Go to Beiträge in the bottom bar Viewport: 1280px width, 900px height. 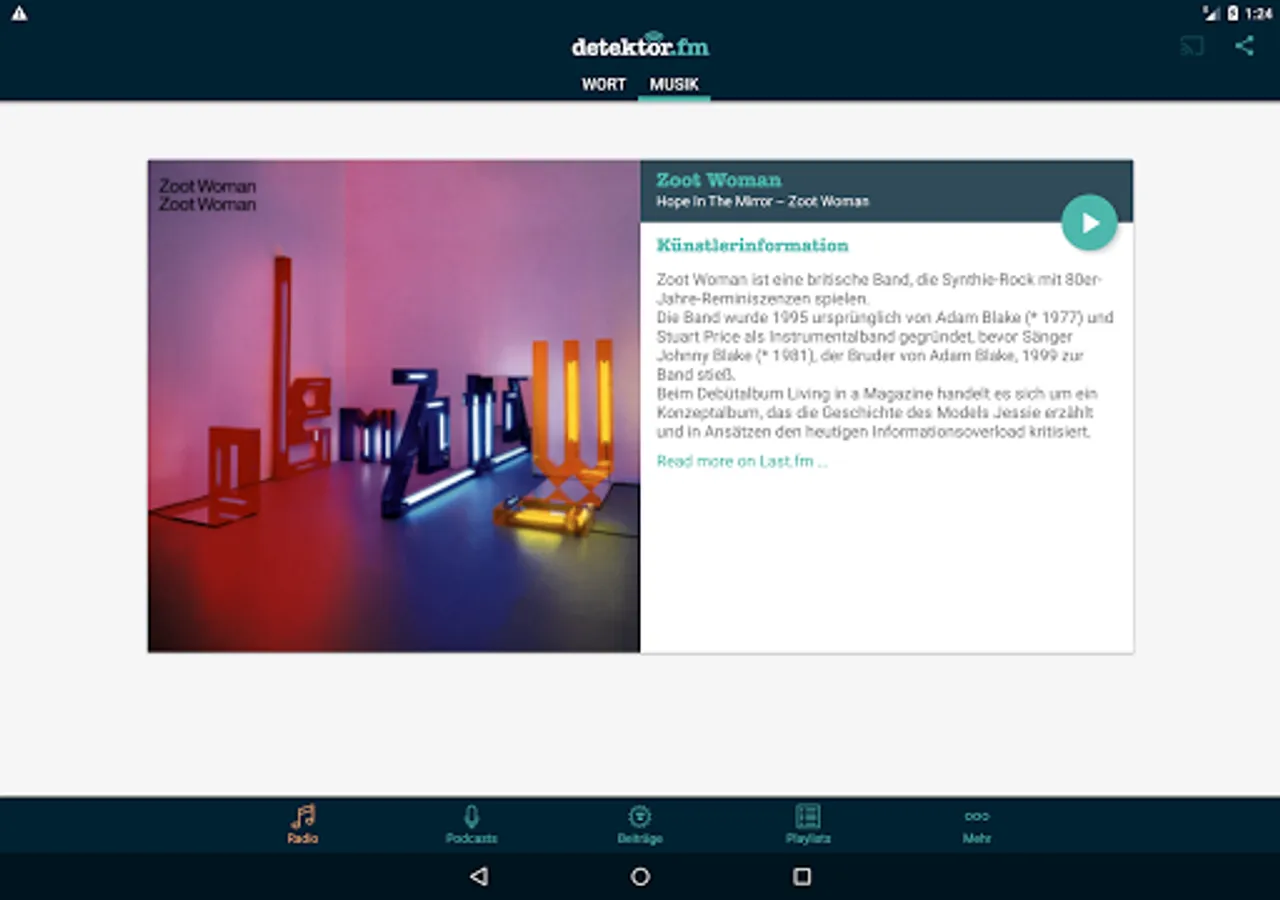tap(640, 825)
